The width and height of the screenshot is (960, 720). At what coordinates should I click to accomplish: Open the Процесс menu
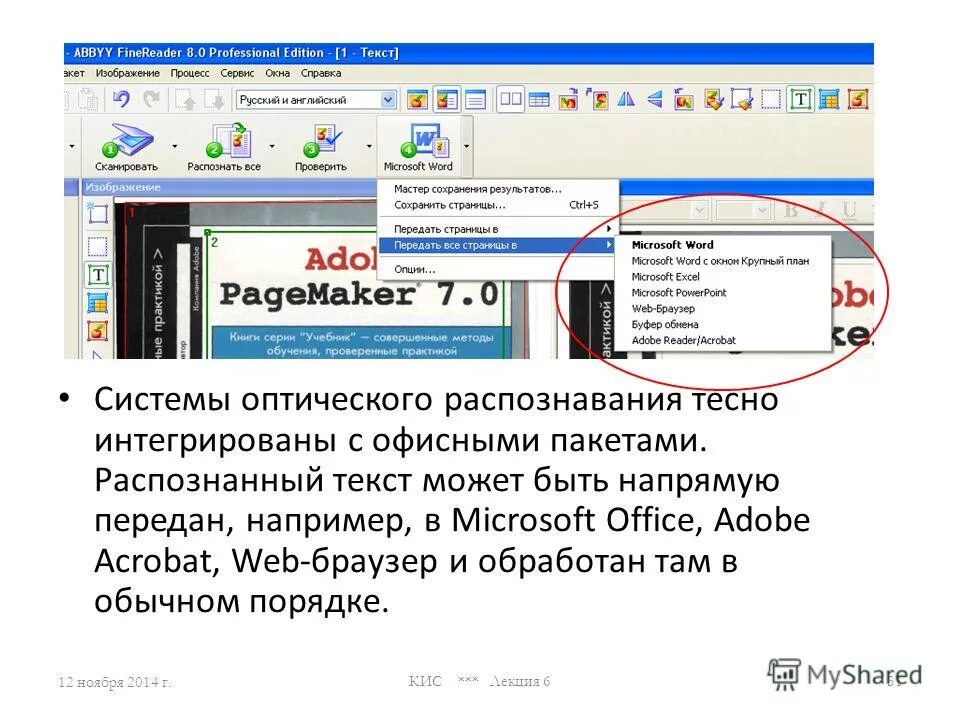pos(190,73)
